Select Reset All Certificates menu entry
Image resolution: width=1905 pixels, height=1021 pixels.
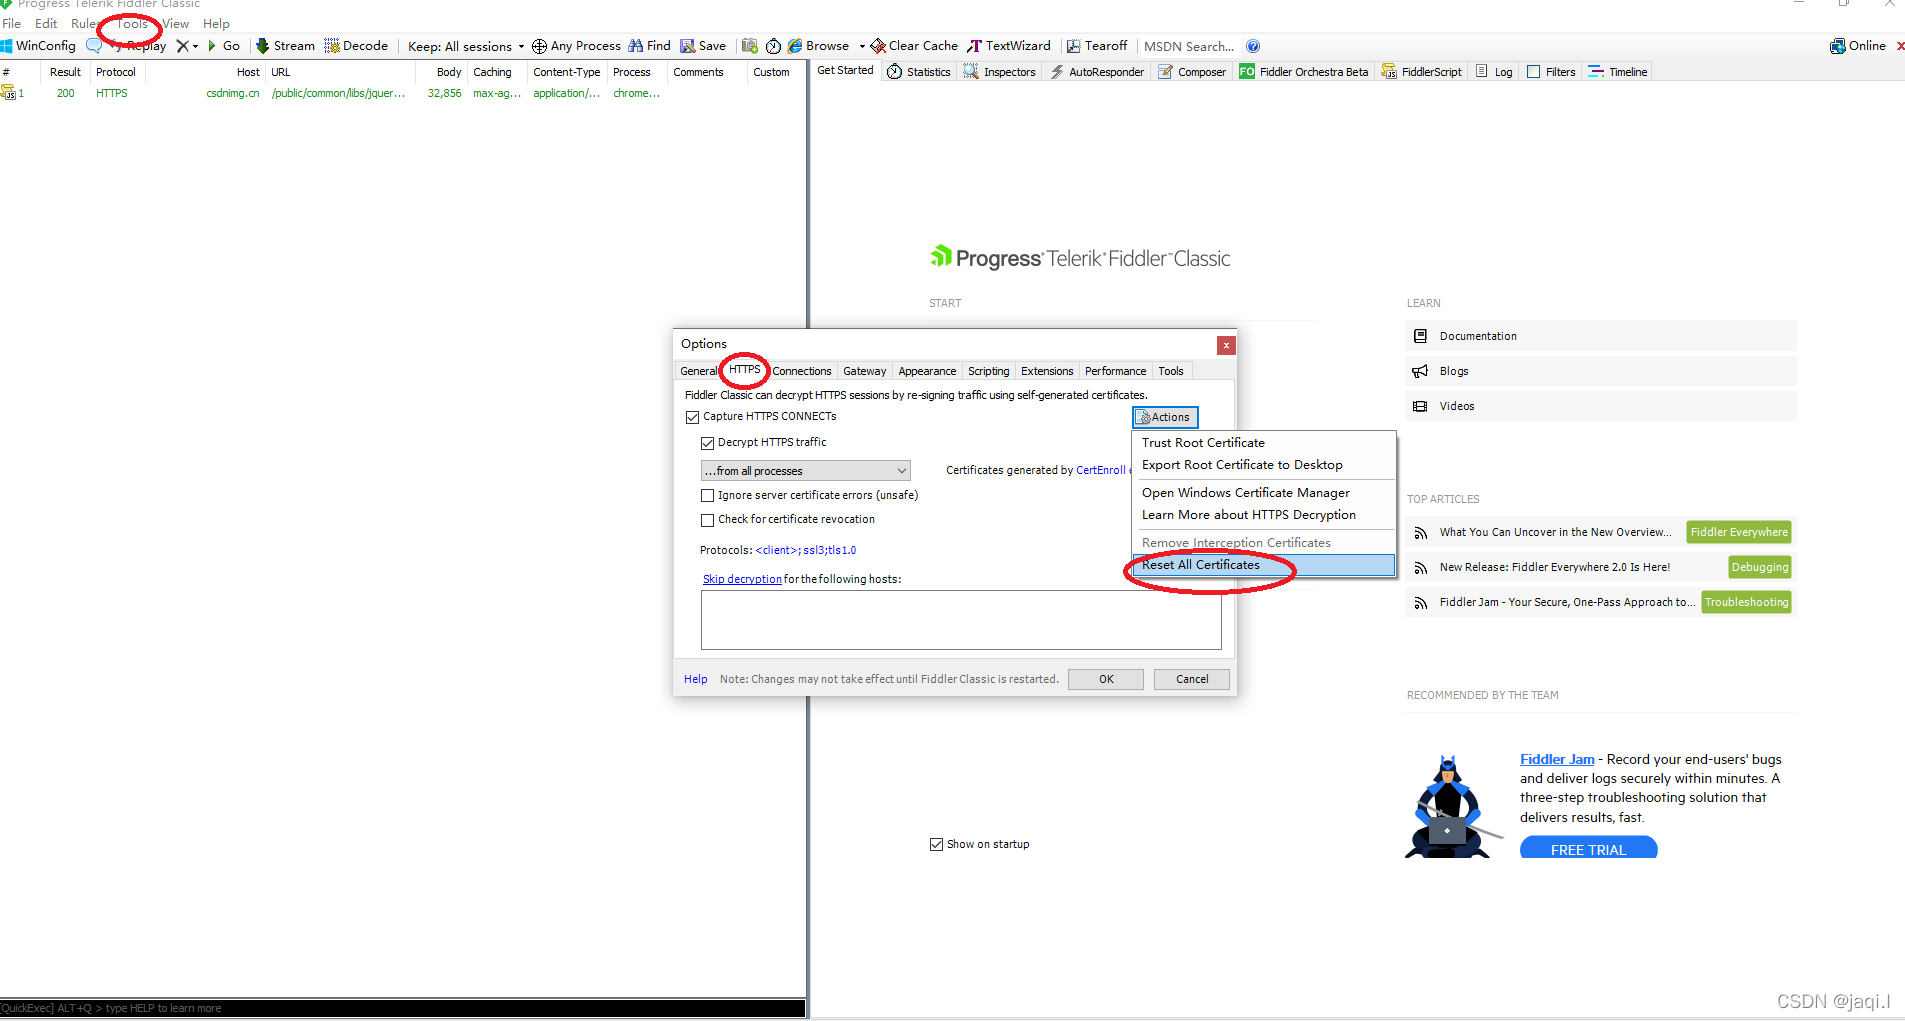pyautogui.click(x=1263, y=565)
